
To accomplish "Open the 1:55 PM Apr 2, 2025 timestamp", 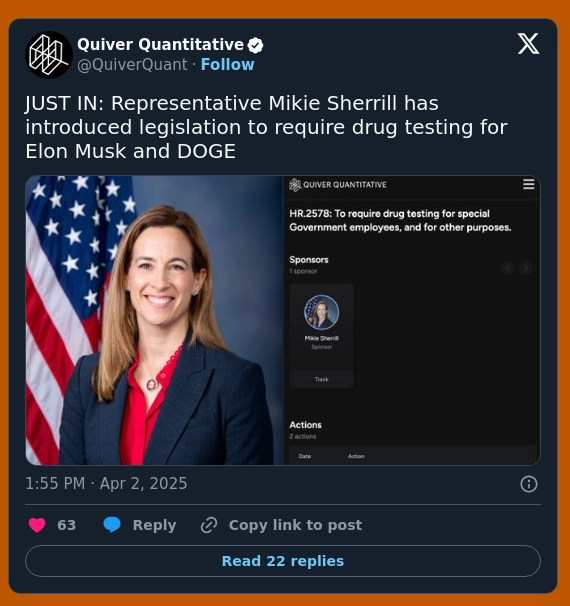I will 106,483.
